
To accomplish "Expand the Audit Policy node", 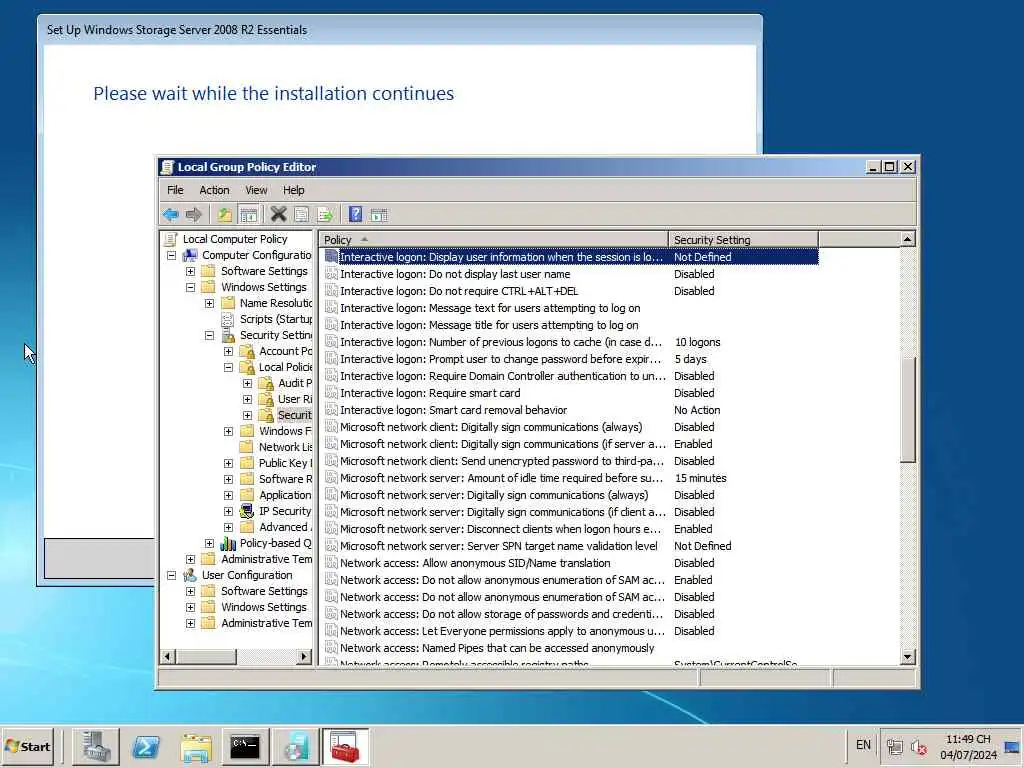I will [x=248, y=383].
